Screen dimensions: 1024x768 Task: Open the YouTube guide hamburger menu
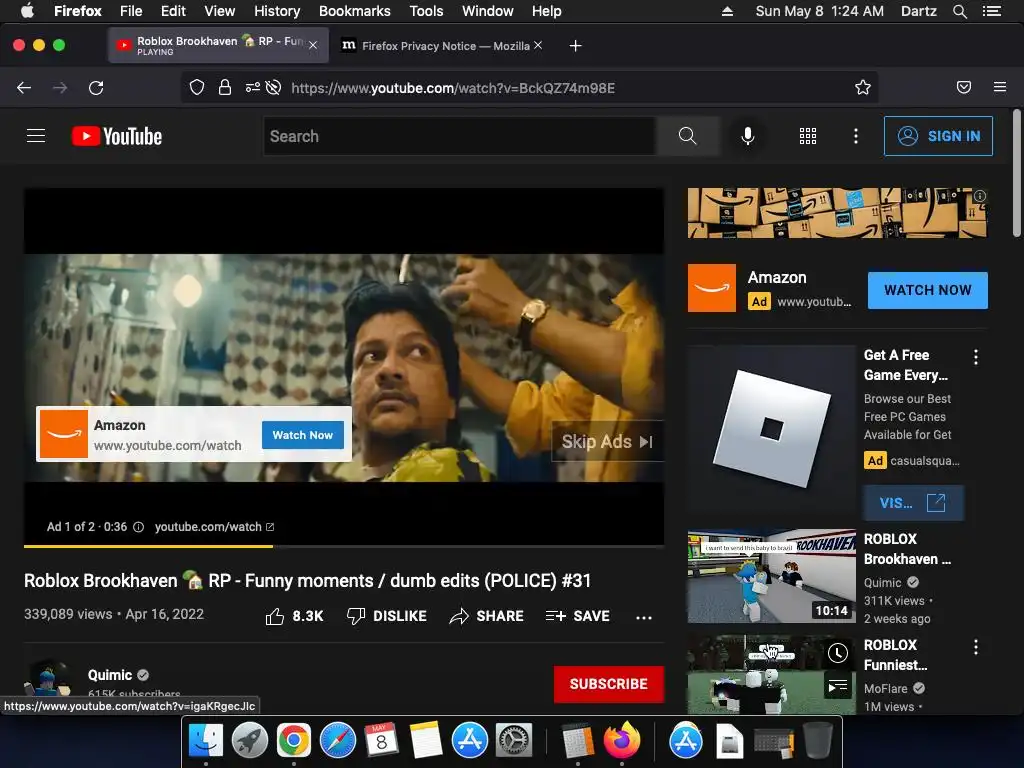click(36, 136)
